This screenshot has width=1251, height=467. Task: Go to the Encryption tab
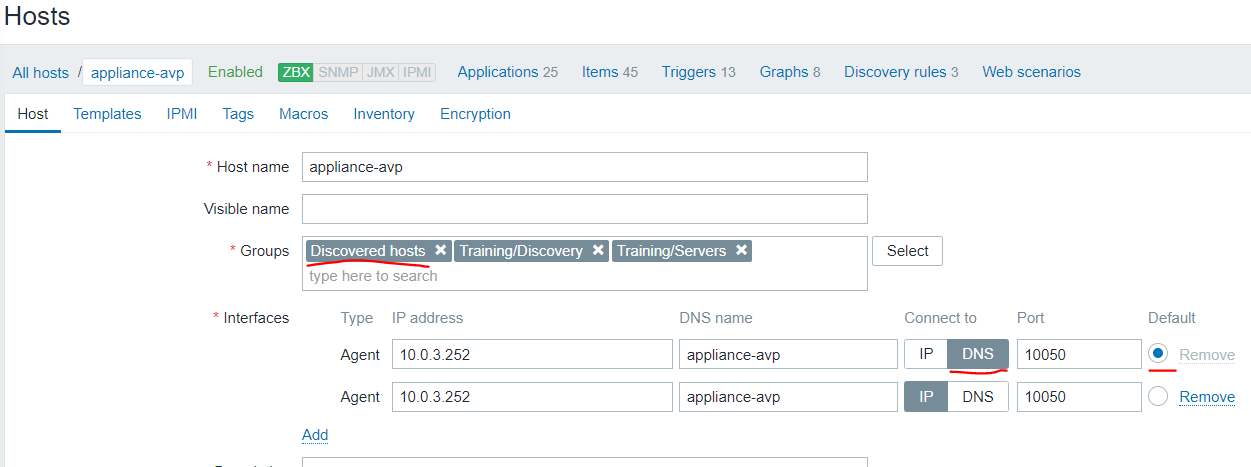[475, 114]
